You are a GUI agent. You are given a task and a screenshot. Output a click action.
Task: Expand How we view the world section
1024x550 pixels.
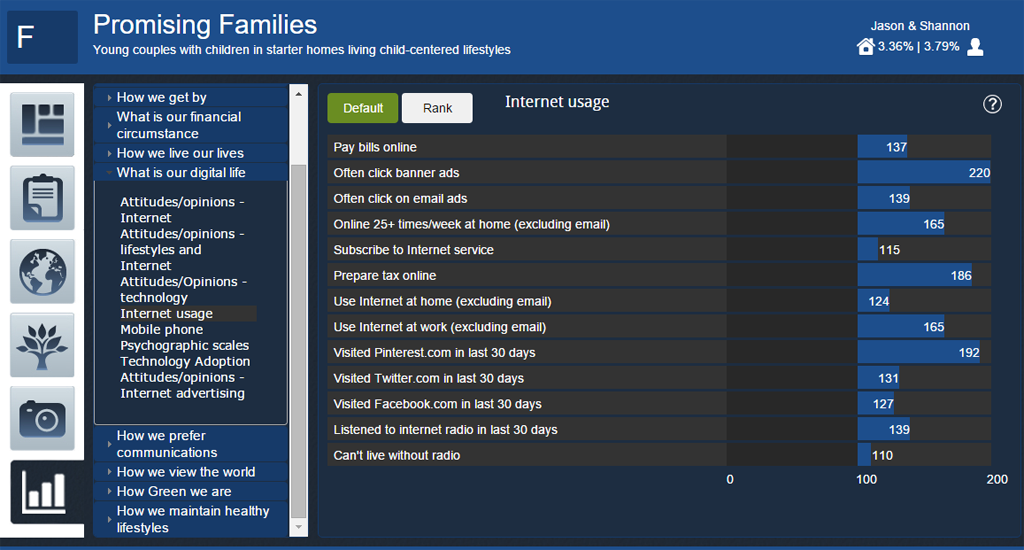point(185,472)
